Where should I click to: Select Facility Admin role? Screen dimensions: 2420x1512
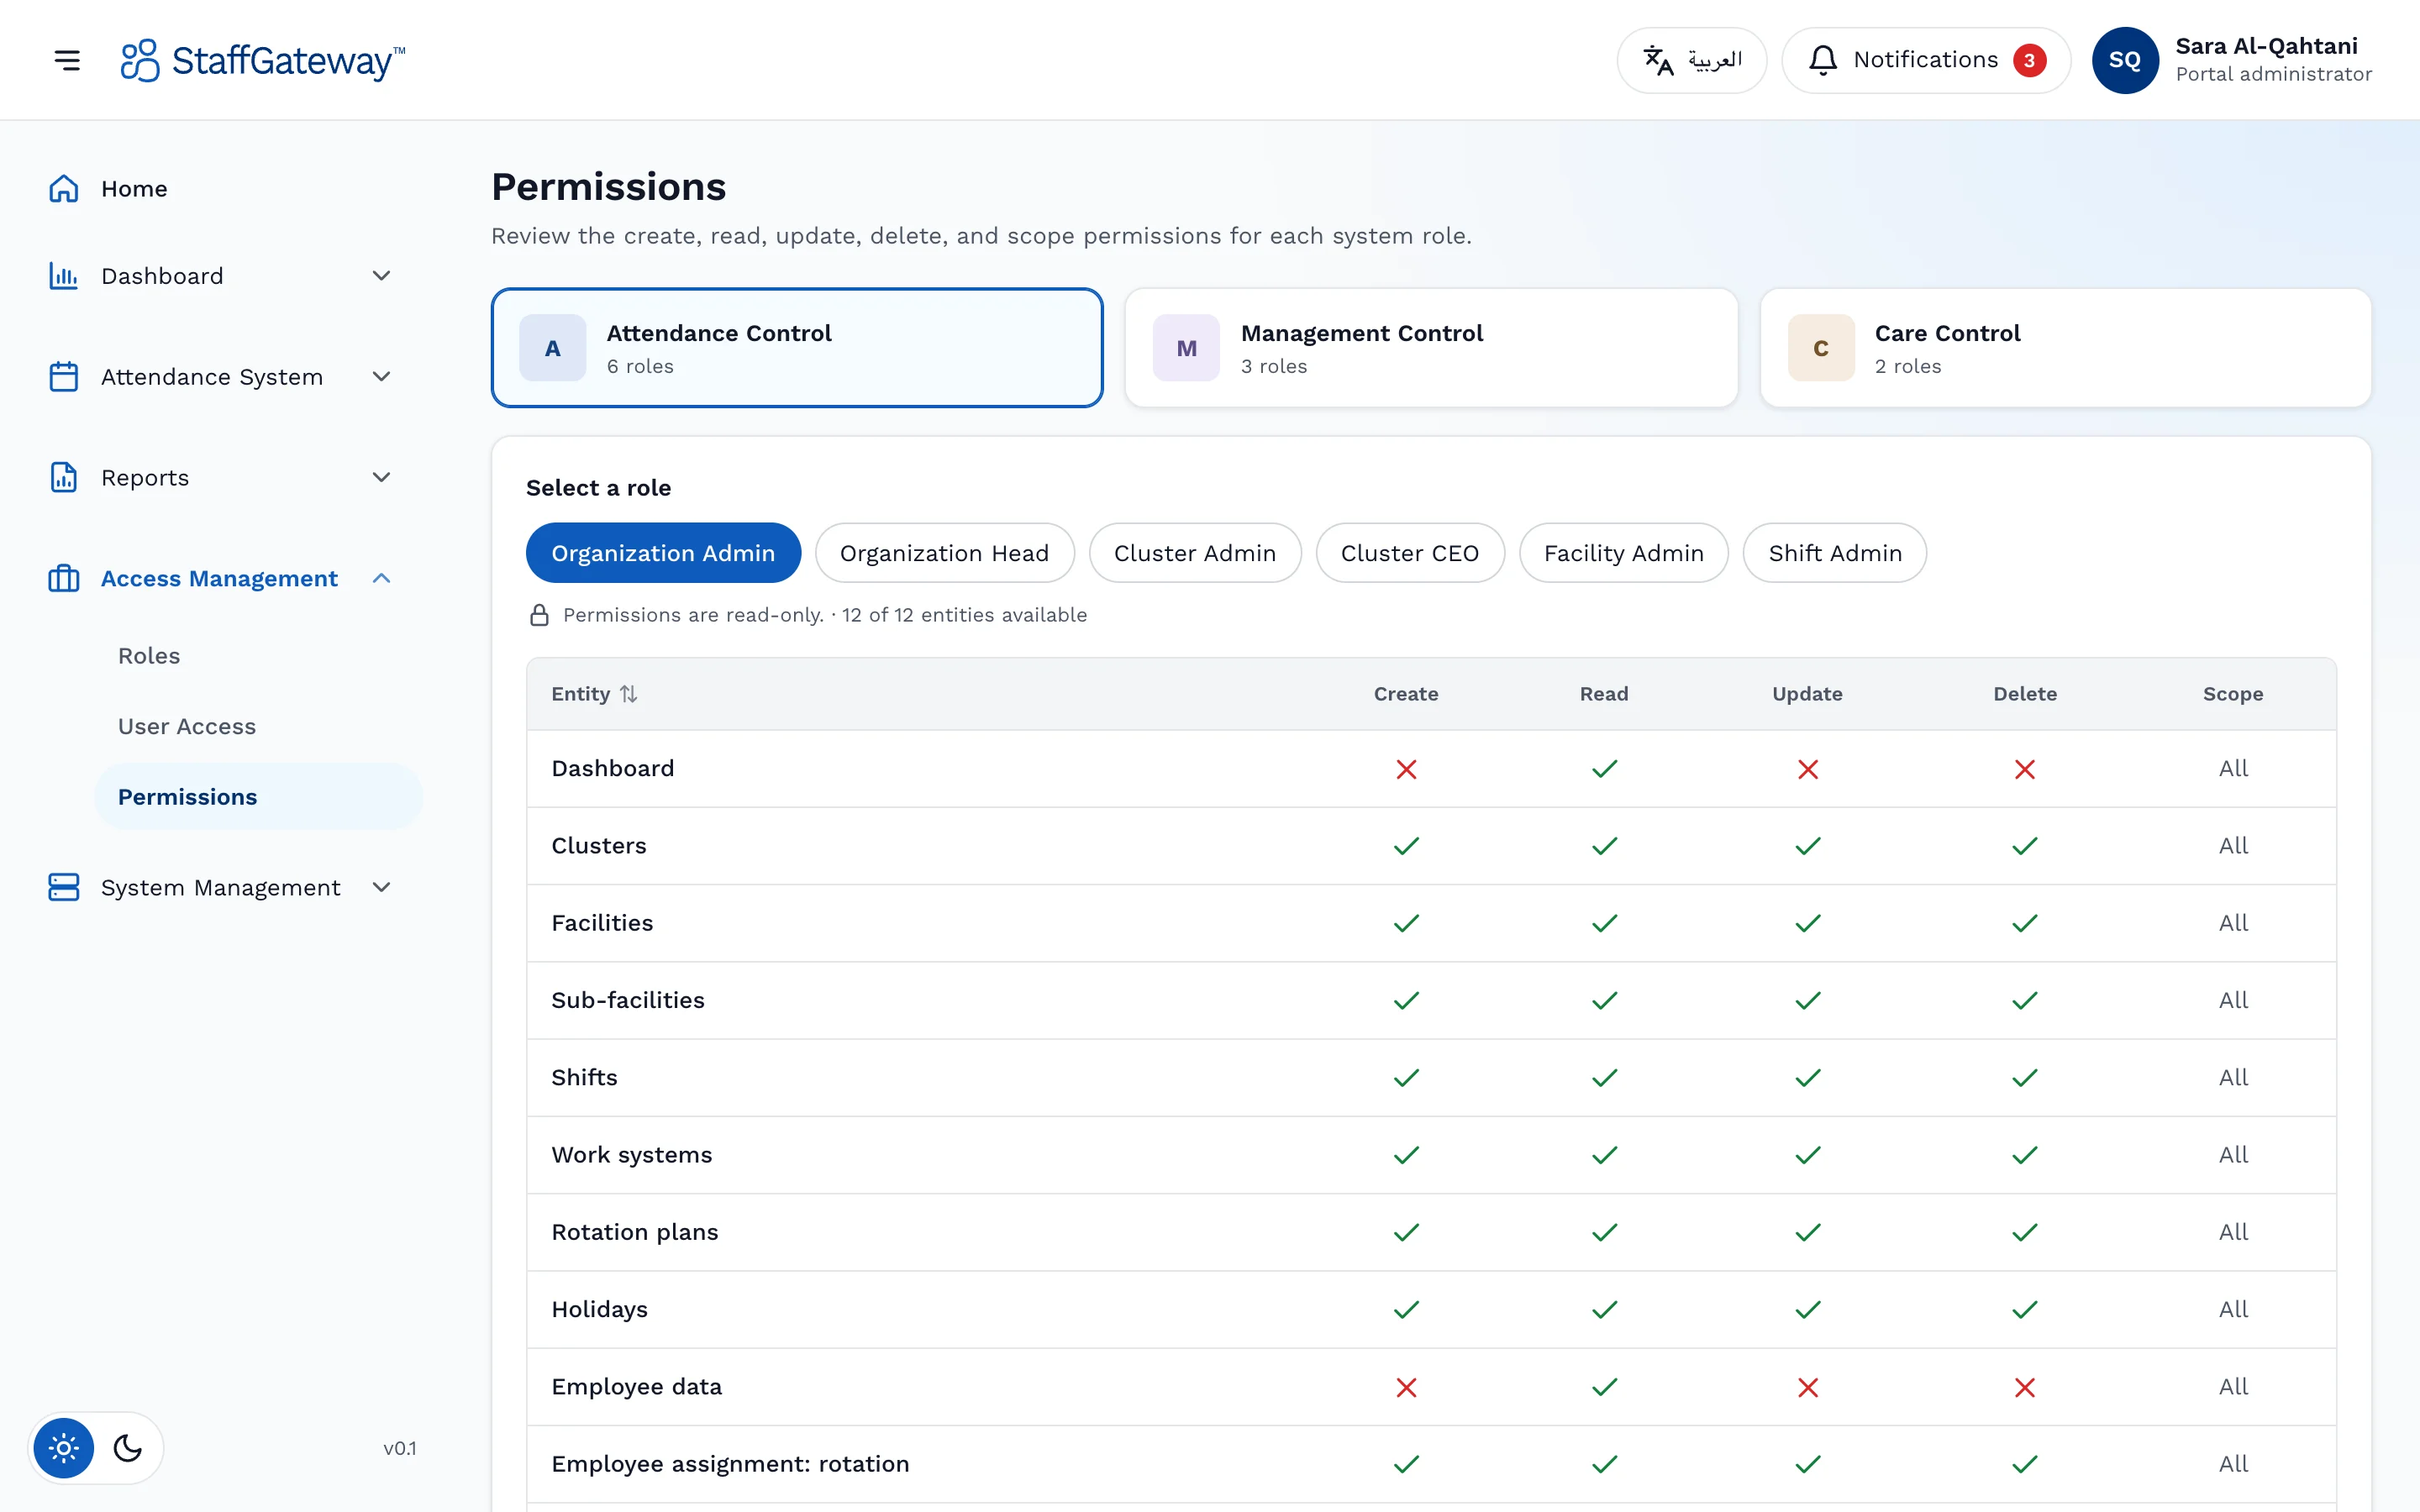(x=1623, y=553)
